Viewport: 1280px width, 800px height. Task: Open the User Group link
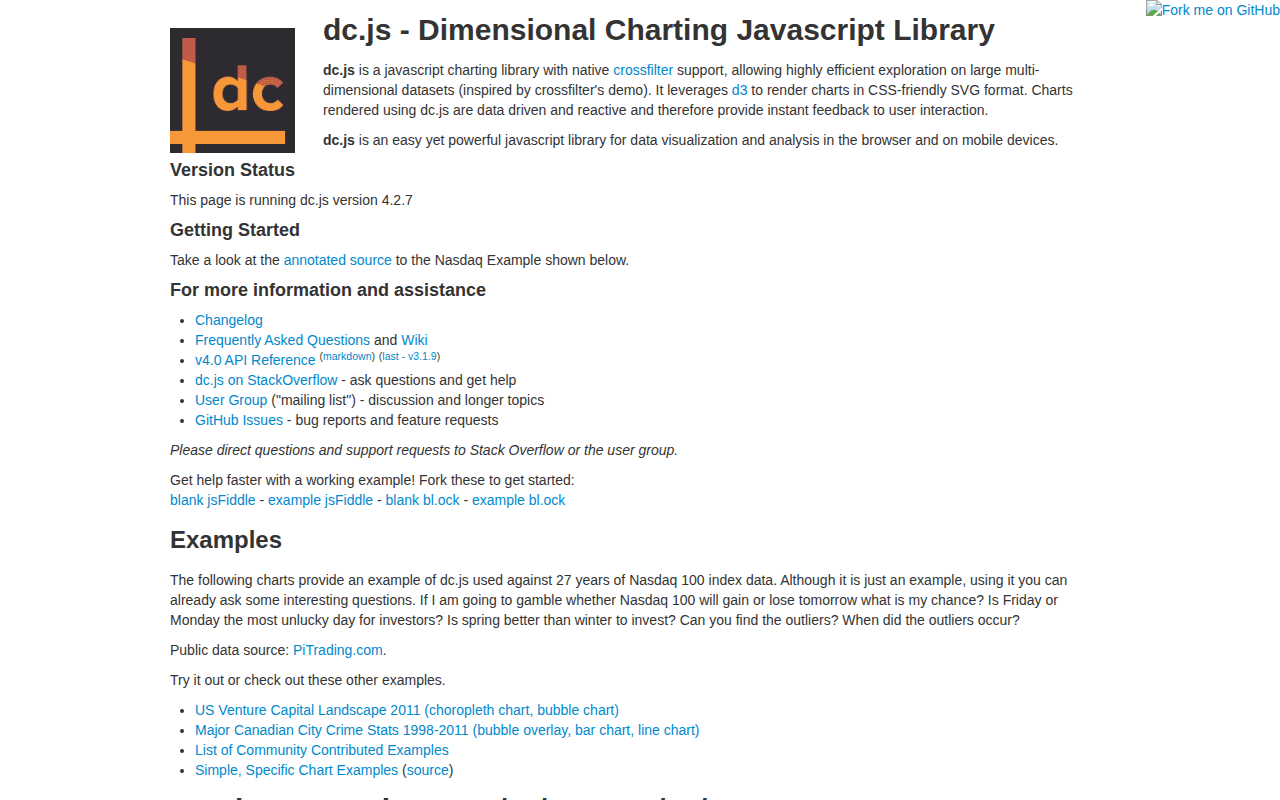231,400
